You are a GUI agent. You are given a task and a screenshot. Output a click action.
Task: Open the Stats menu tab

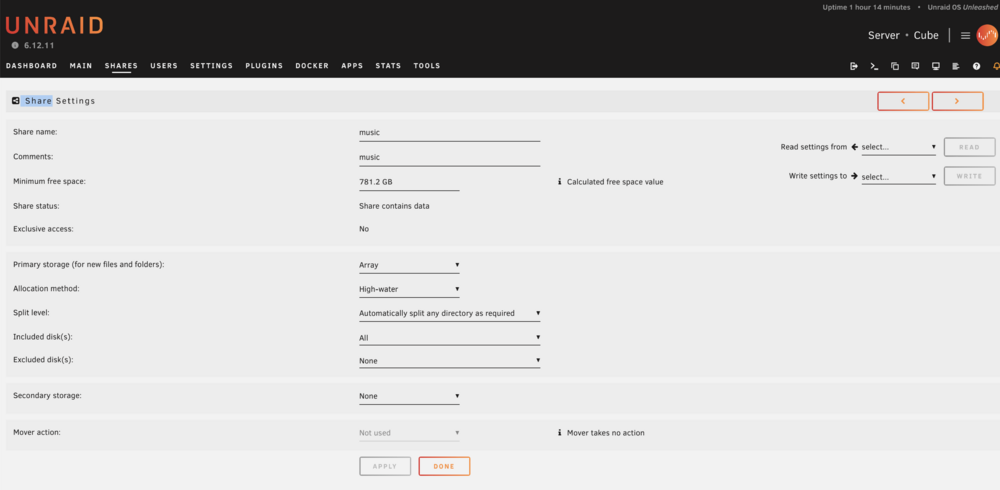(x=388, y=66)
